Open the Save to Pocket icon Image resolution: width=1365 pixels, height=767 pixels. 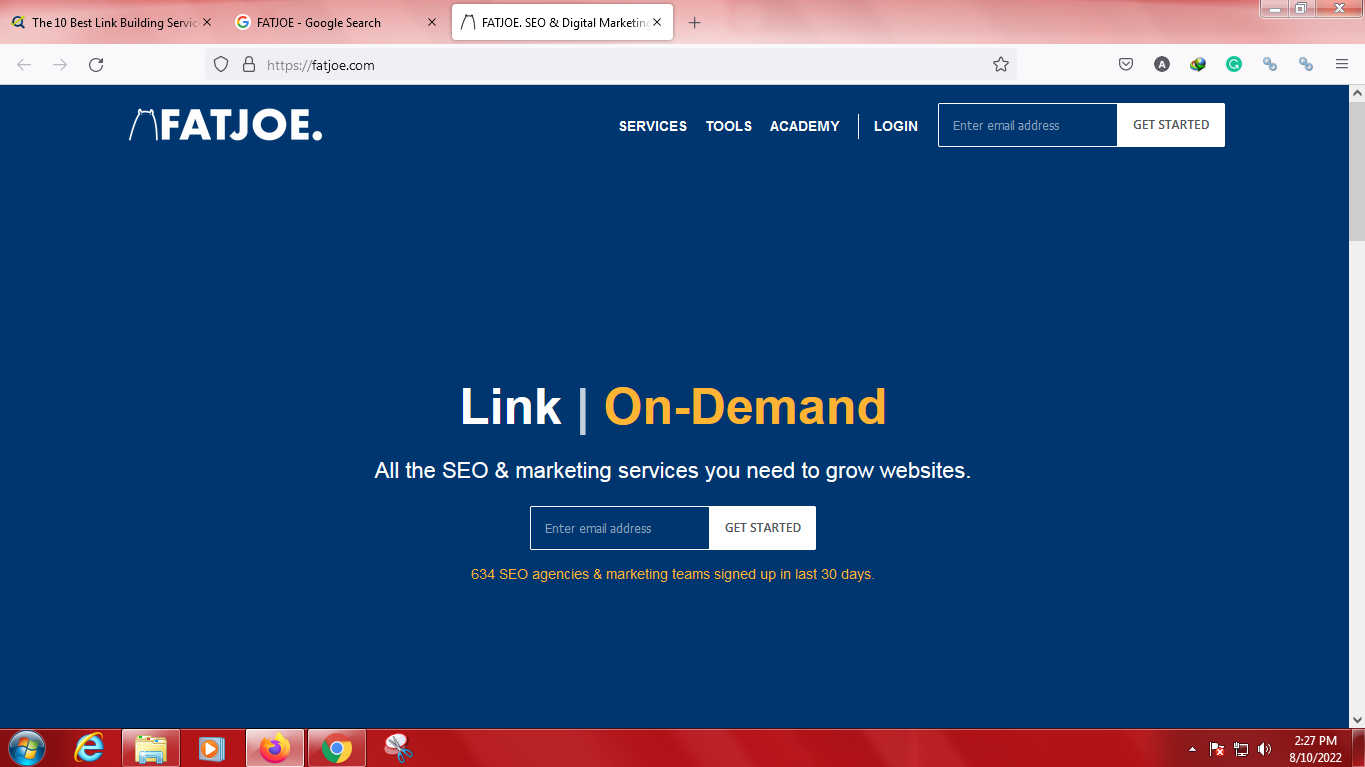coord(1126,64)
